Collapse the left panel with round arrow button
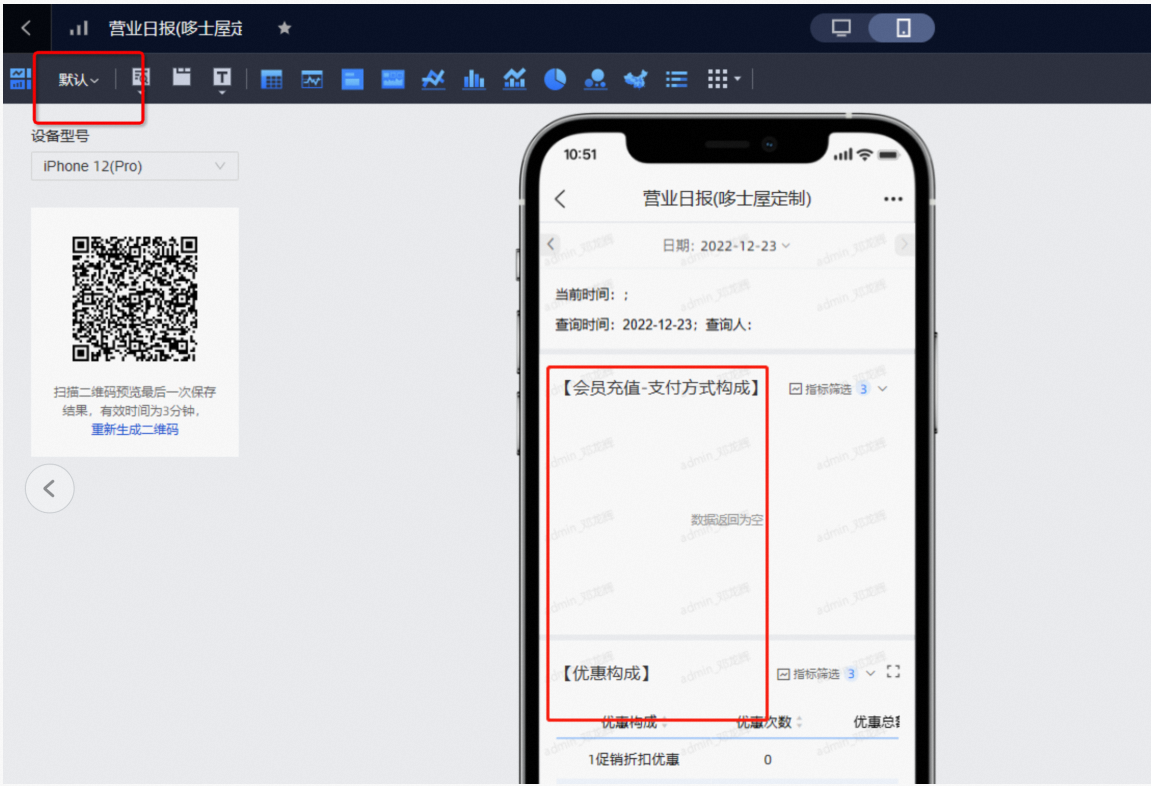Image resolution: width=1151 pixels, height=786 pixels. (x=49, y=489)
